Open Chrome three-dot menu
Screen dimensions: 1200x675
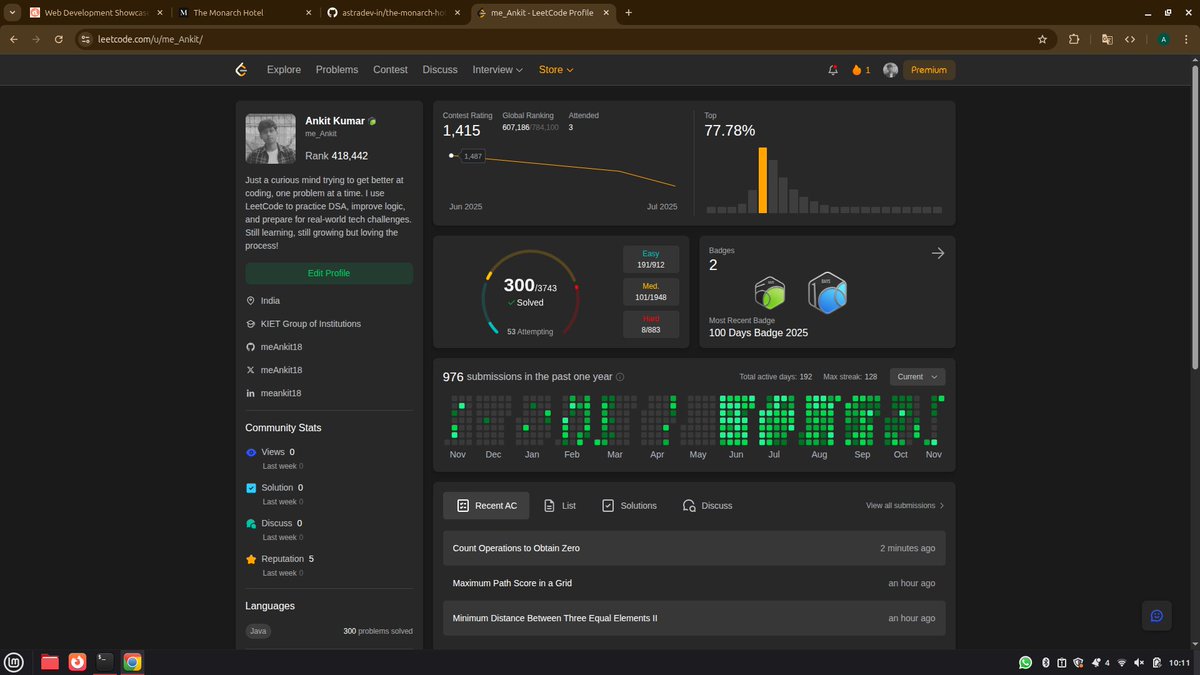[1187, 39]
